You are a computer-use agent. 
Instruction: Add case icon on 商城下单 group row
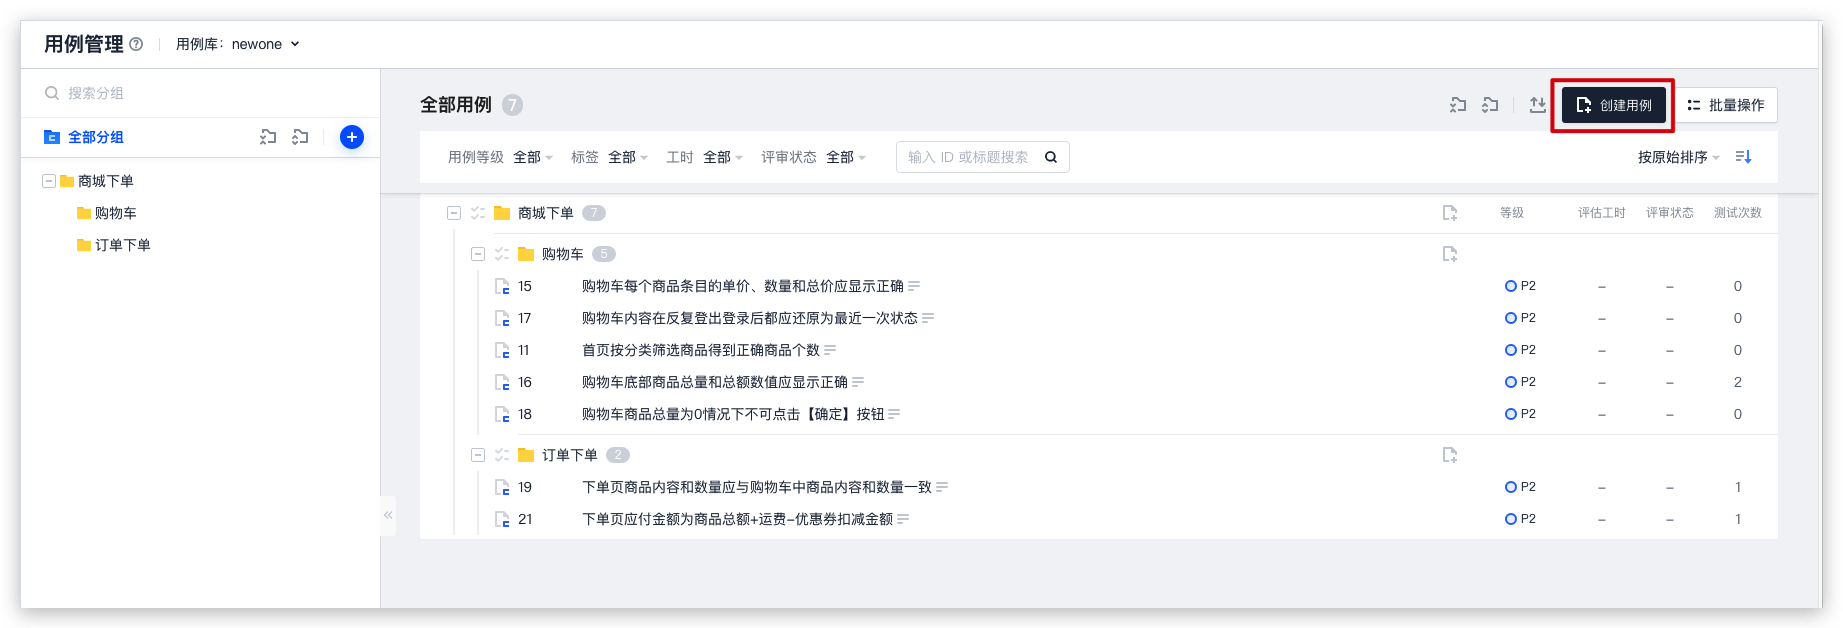[x=1450, y=213]
